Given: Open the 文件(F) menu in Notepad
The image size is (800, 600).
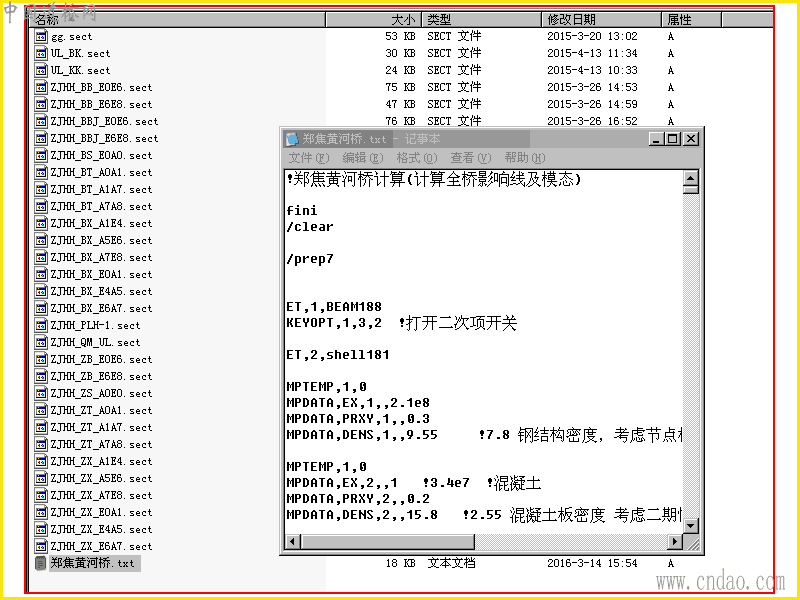Looking at the screenshot, I should pos(309,158).
